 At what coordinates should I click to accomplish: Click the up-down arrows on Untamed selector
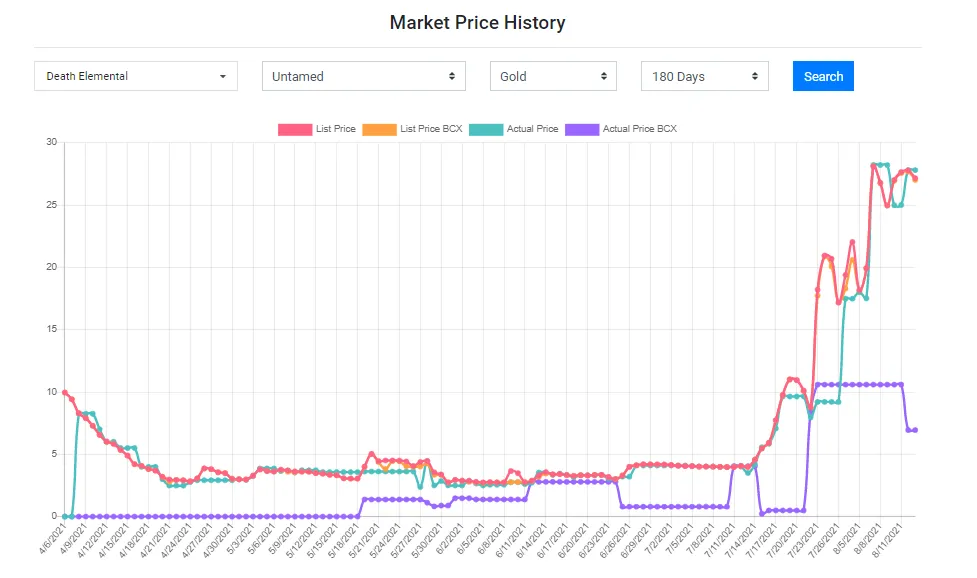[x=451, y=77]
